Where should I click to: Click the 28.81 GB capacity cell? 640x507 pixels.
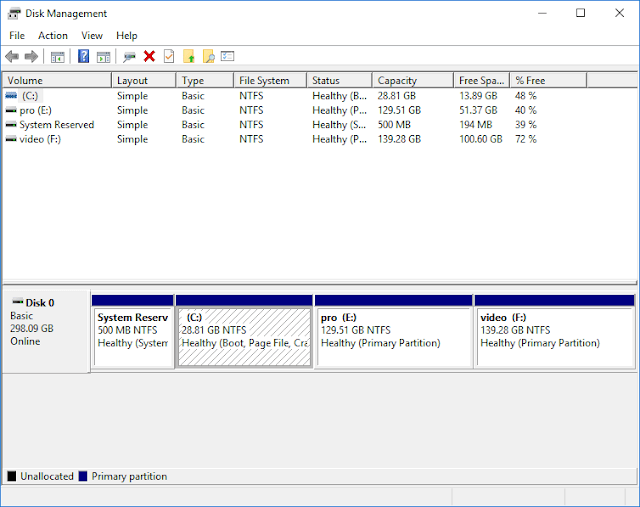coord(397,96)
